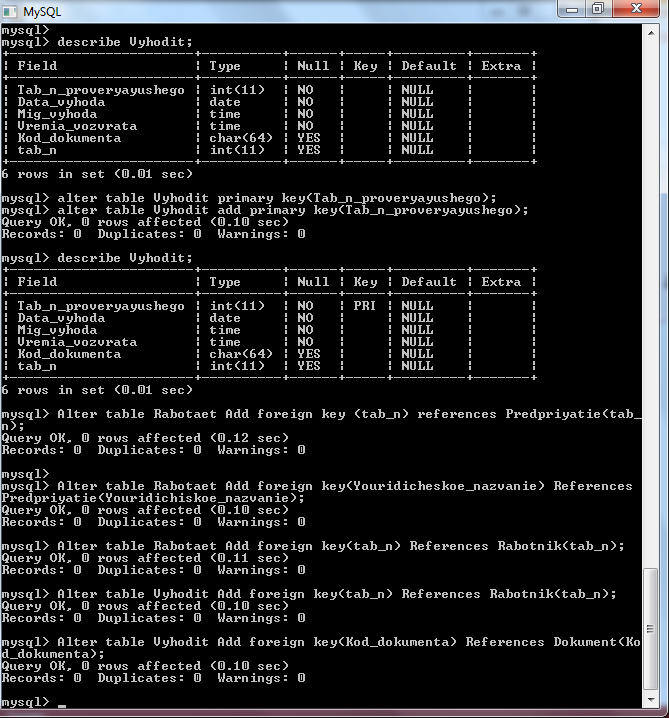Click the Extra header in the first table
Screen dimensions: 669x718
pos(501,66)
